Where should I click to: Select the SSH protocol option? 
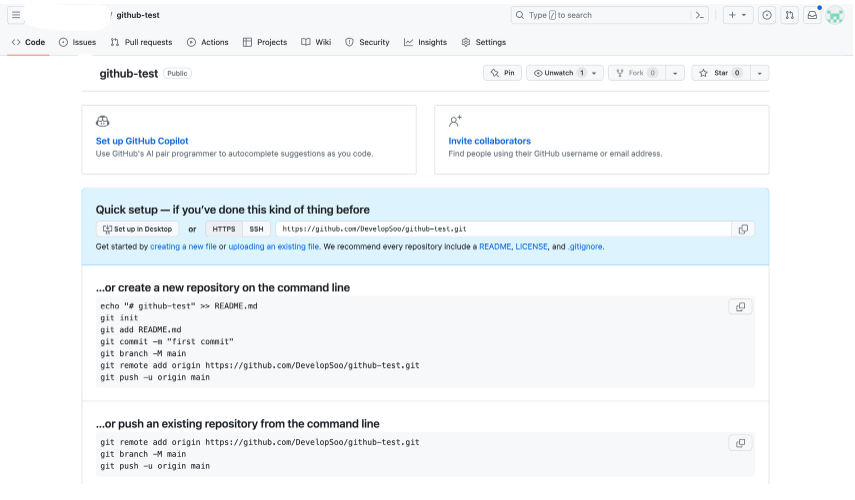tap(256, 229)
